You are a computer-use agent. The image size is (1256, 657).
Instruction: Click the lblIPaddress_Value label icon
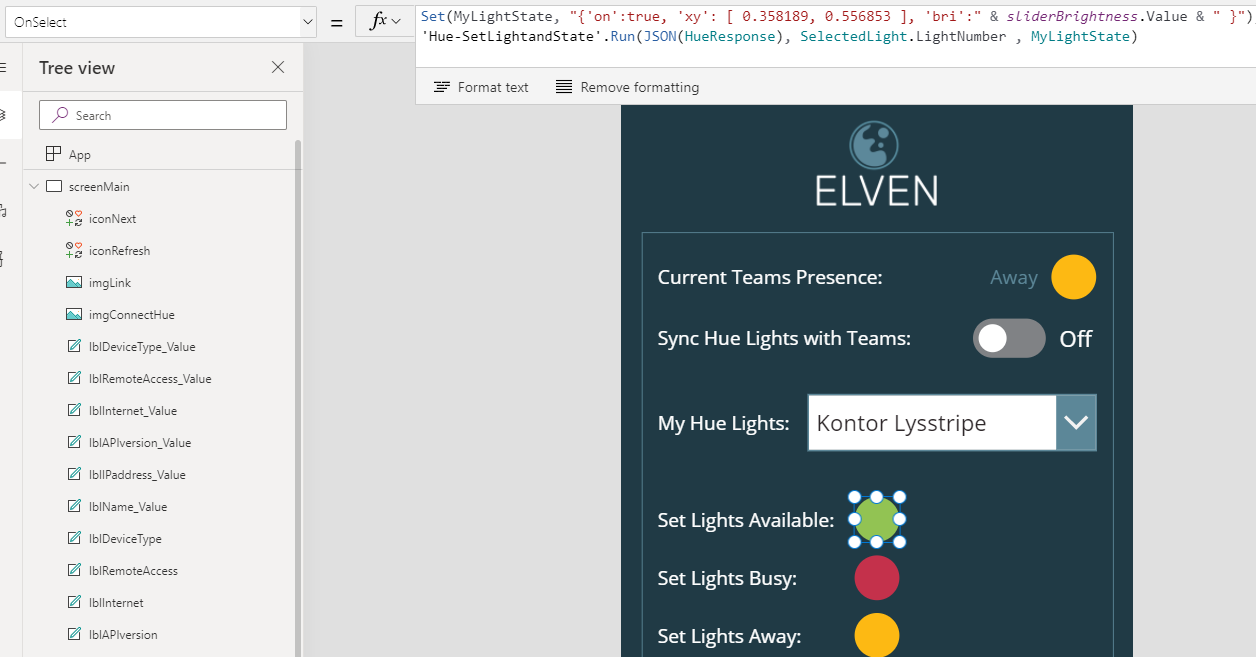coord(74,475)
